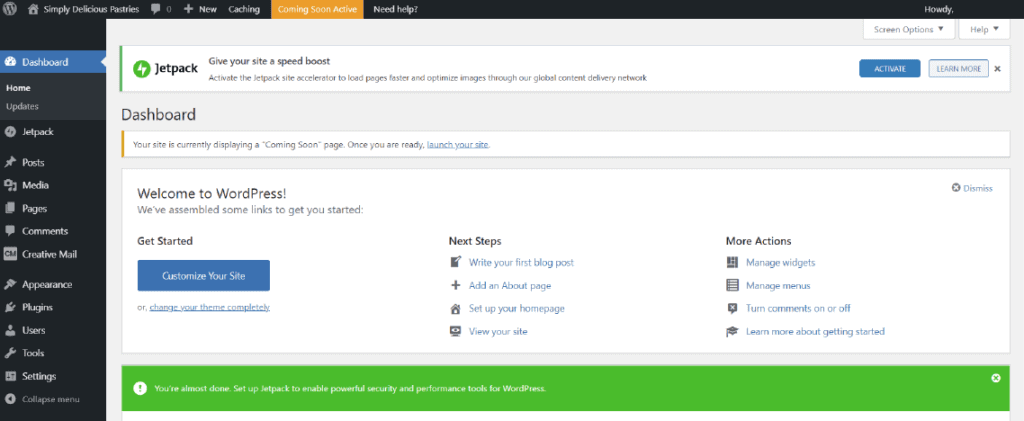1024x421 pixels.
Task: Close the green Jetpack setup notice
Action: [x=996, y=378]
